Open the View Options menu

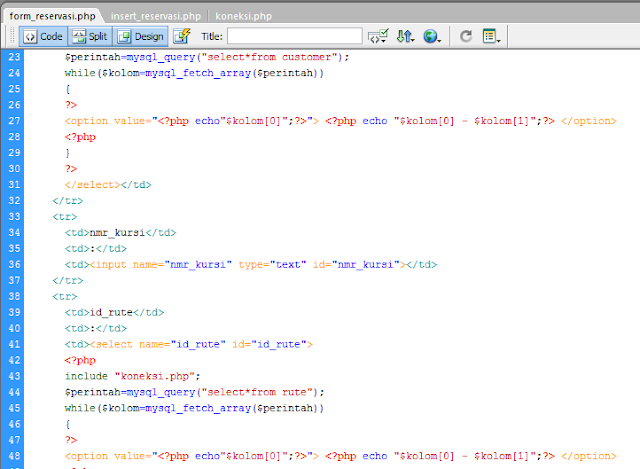[x=491, y=36]
